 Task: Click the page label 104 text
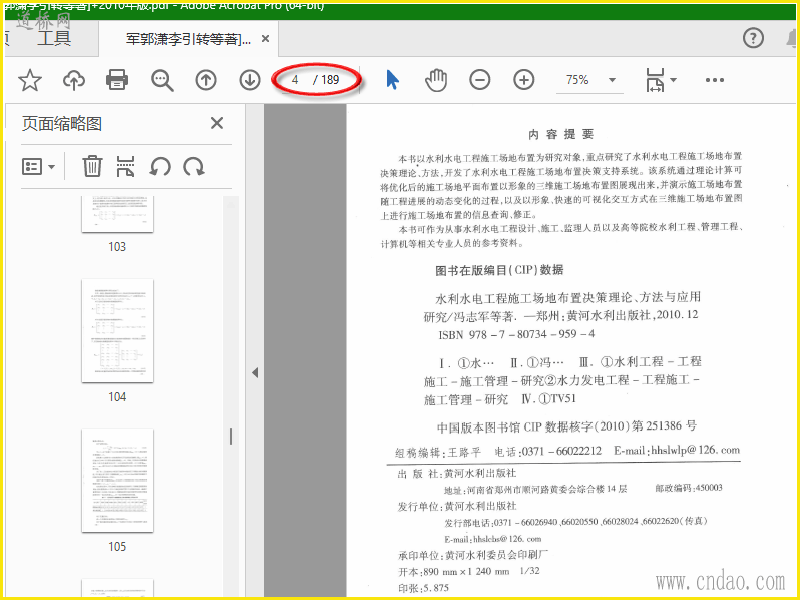point(117,396)
